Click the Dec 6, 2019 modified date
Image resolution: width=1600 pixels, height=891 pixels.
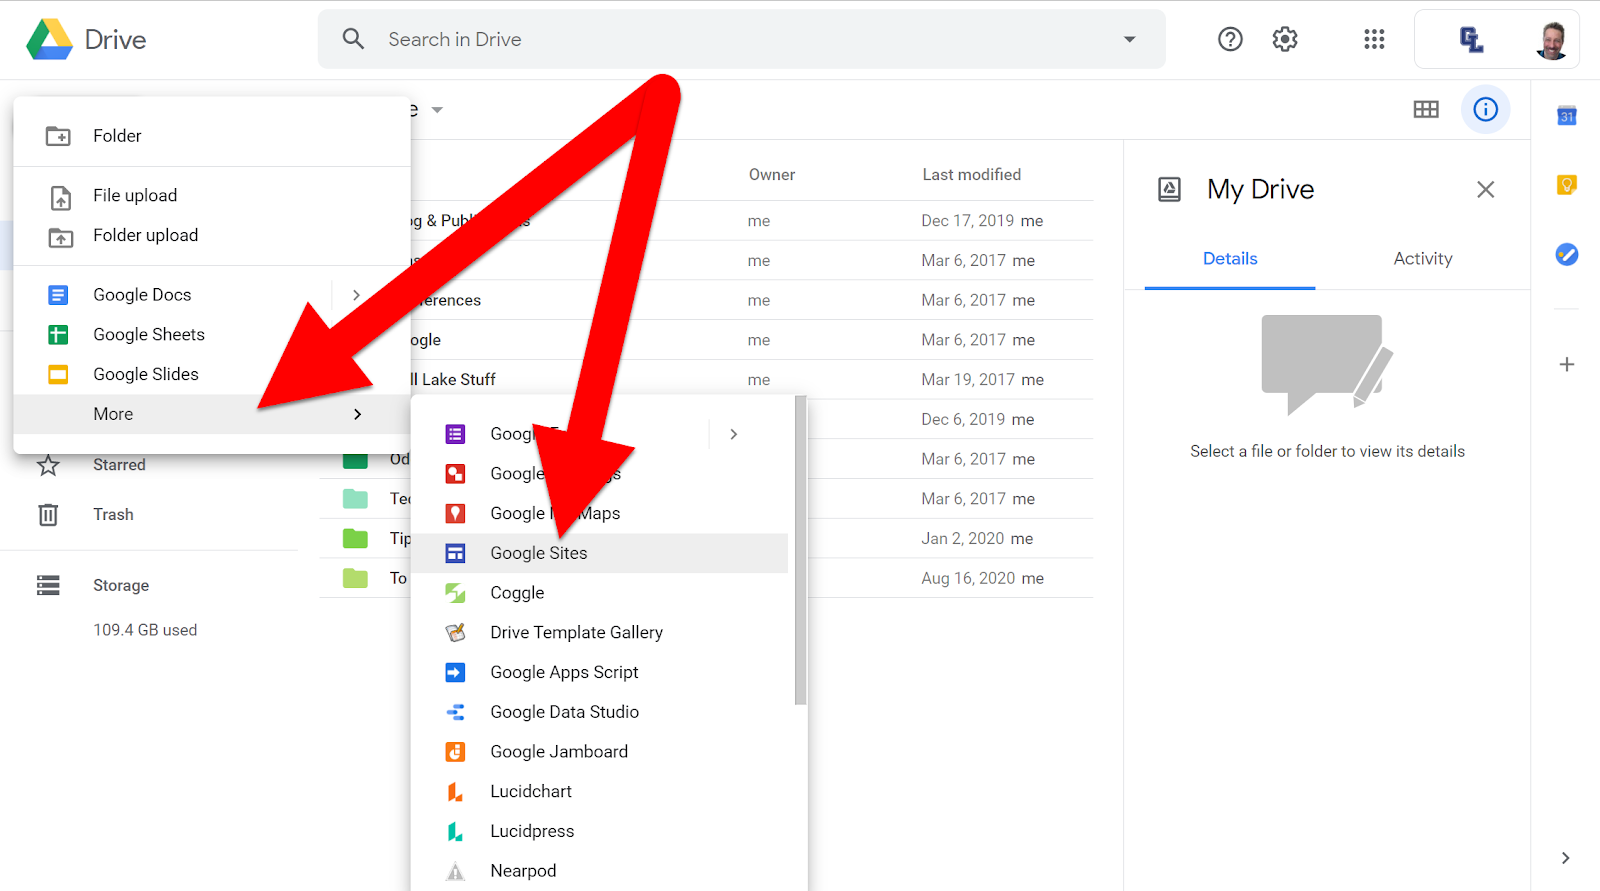[x=964, y=420]
